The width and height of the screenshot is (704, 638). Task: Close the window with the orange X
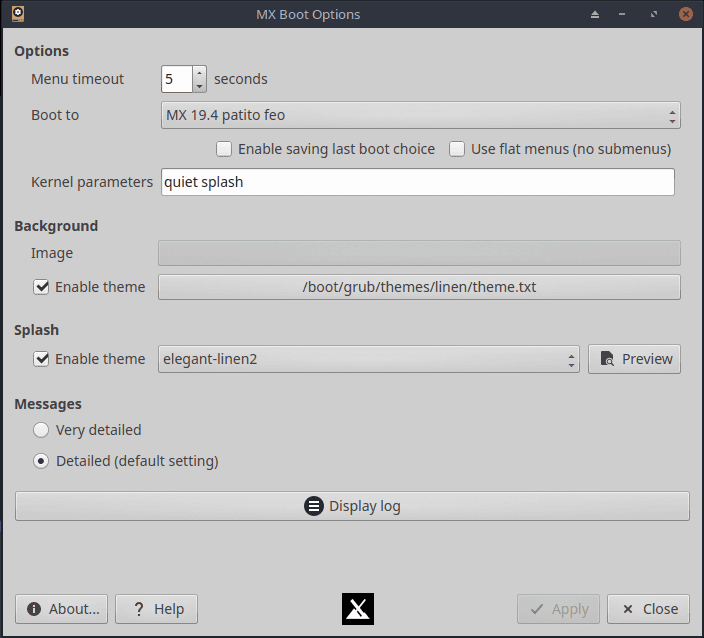(686, 14)
